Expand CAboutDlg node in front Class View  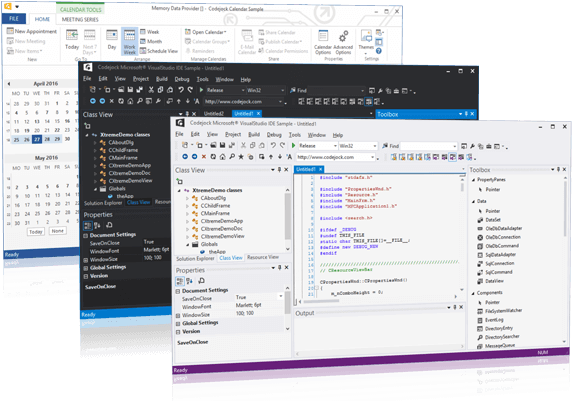click(188, 198)
